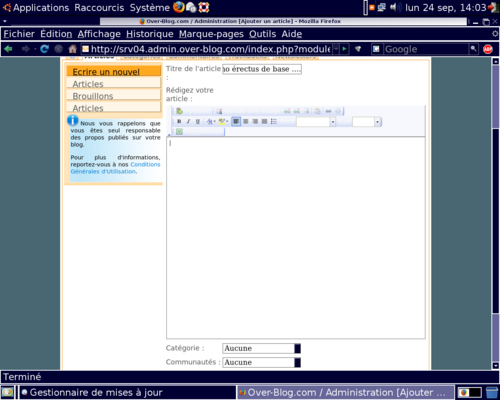Align text right in editor
Screen dimensions: 500x400
(x=255, y=121)
